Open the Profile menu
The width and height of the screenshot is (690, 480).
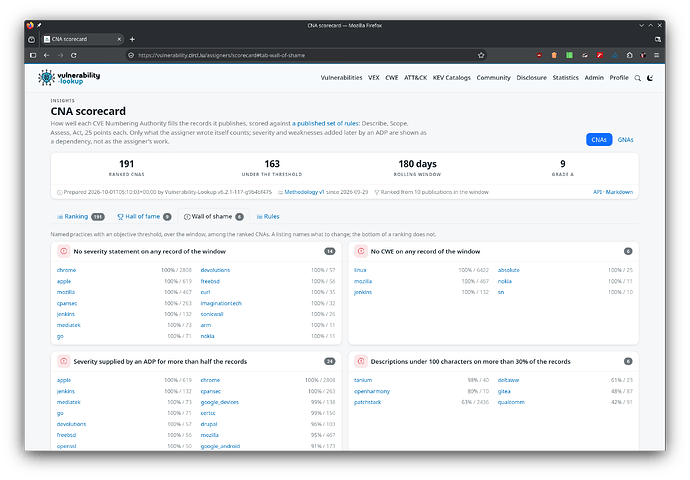[x=619, y=77]
